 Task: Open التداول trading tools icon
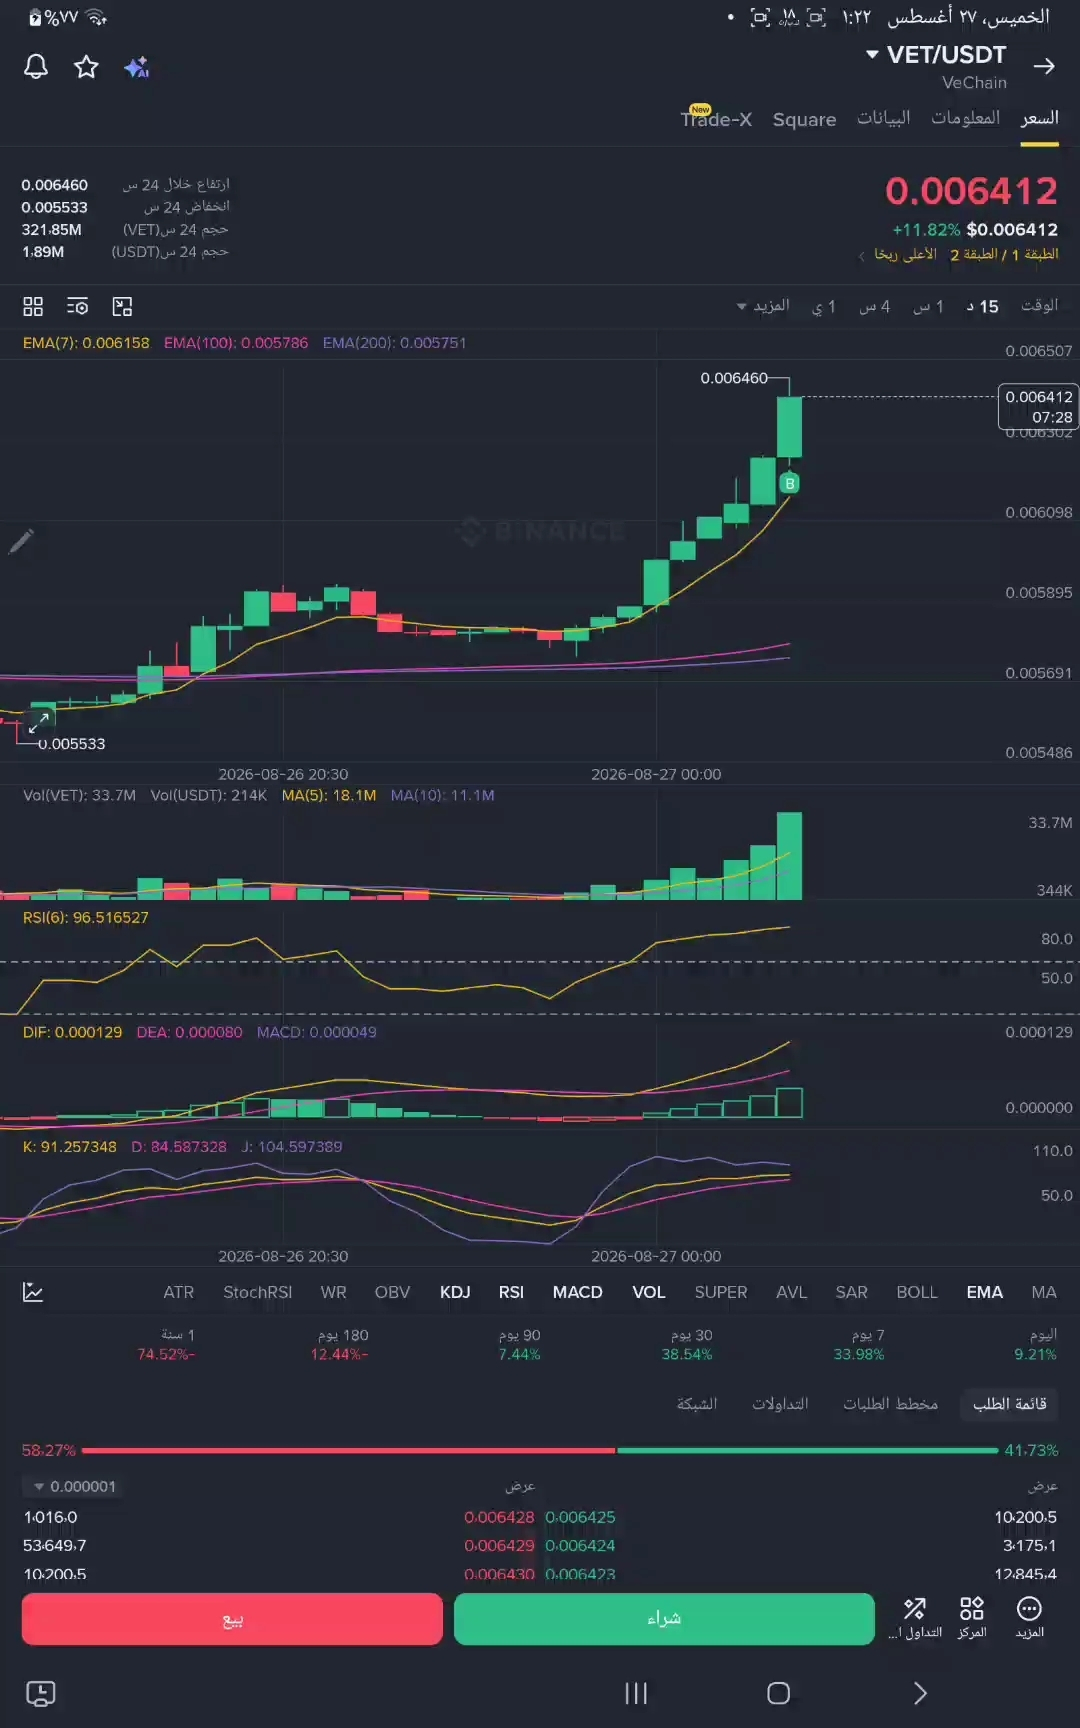click(915, 1618)
